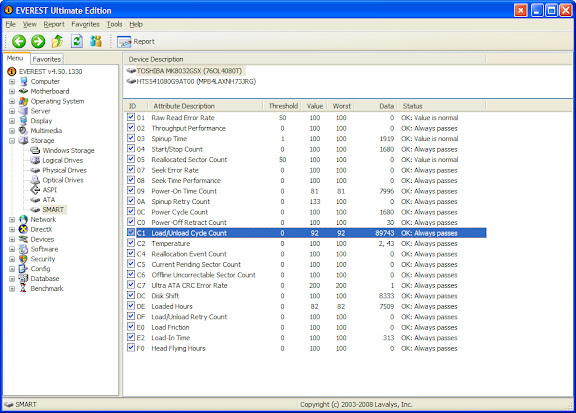Open the ATA item icon
576x413 pixels.
click(35, 200)
